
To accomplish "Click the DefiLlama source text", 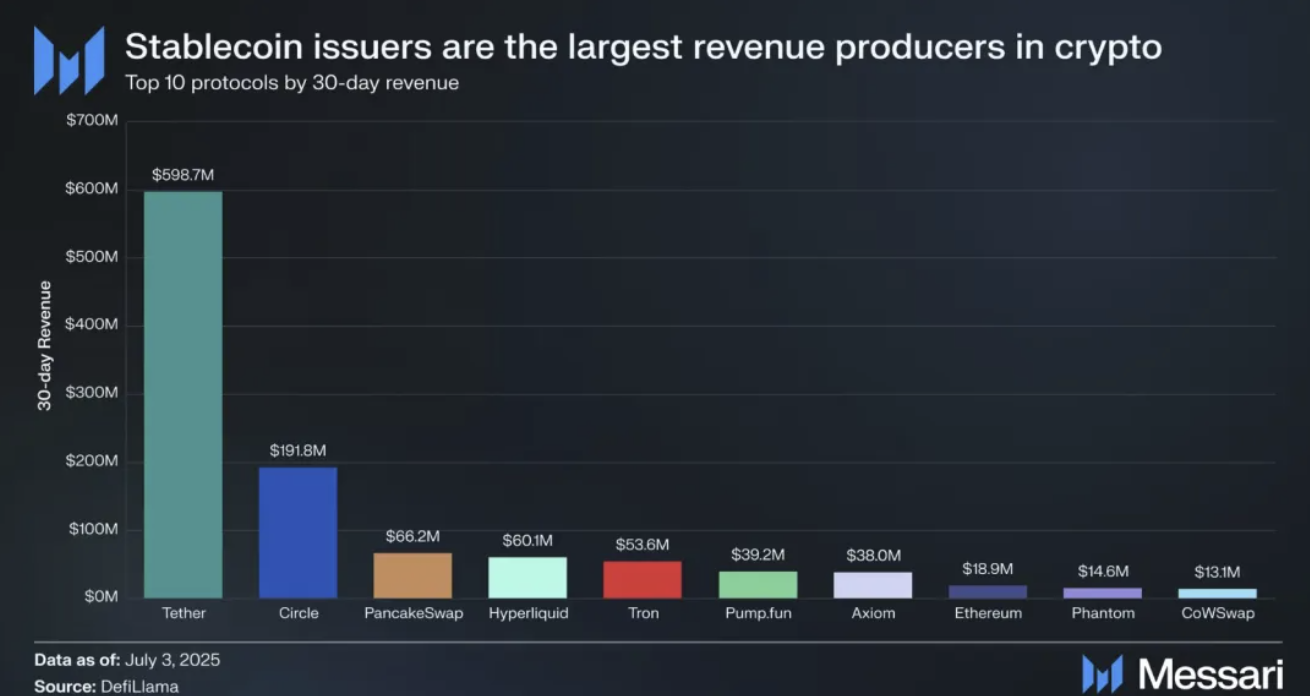I will (139, 686).
